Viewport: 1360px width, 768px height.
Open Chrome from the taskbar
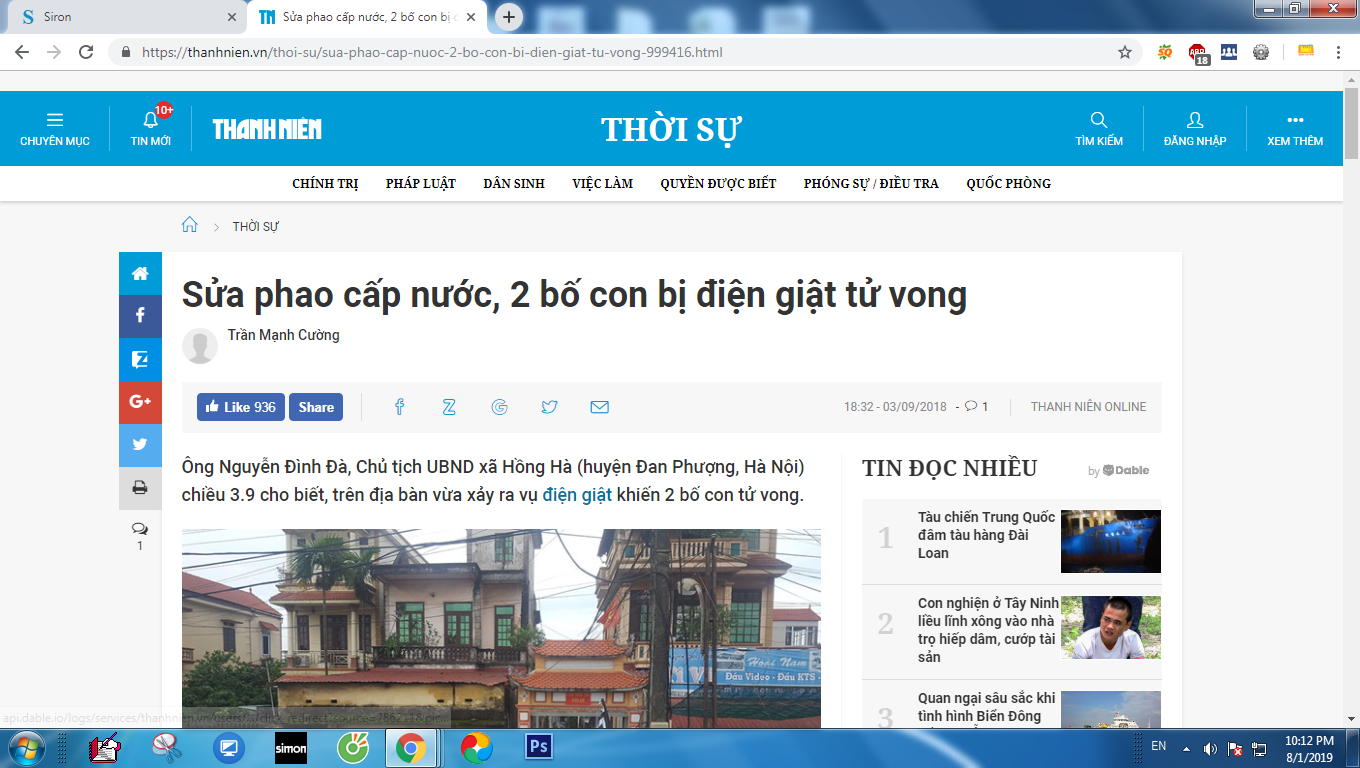(410, 747)
